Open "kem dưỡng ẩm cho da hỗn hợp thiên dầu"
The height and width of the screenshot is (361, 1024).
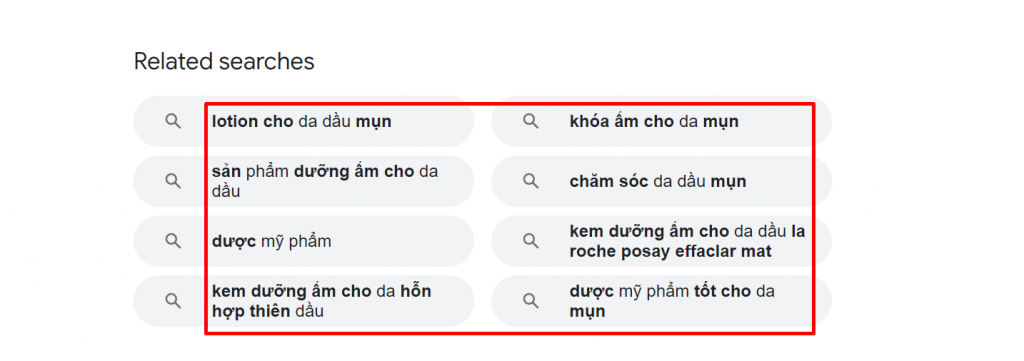pos(304,301)
